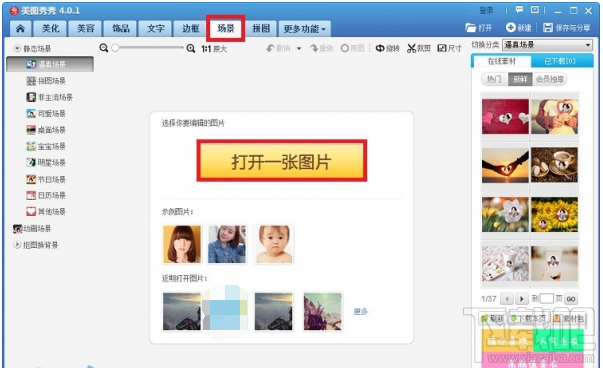Expand the 更多功能 dropdown menu
Viewport: 603px width, 368px height.
coord(304,28)
